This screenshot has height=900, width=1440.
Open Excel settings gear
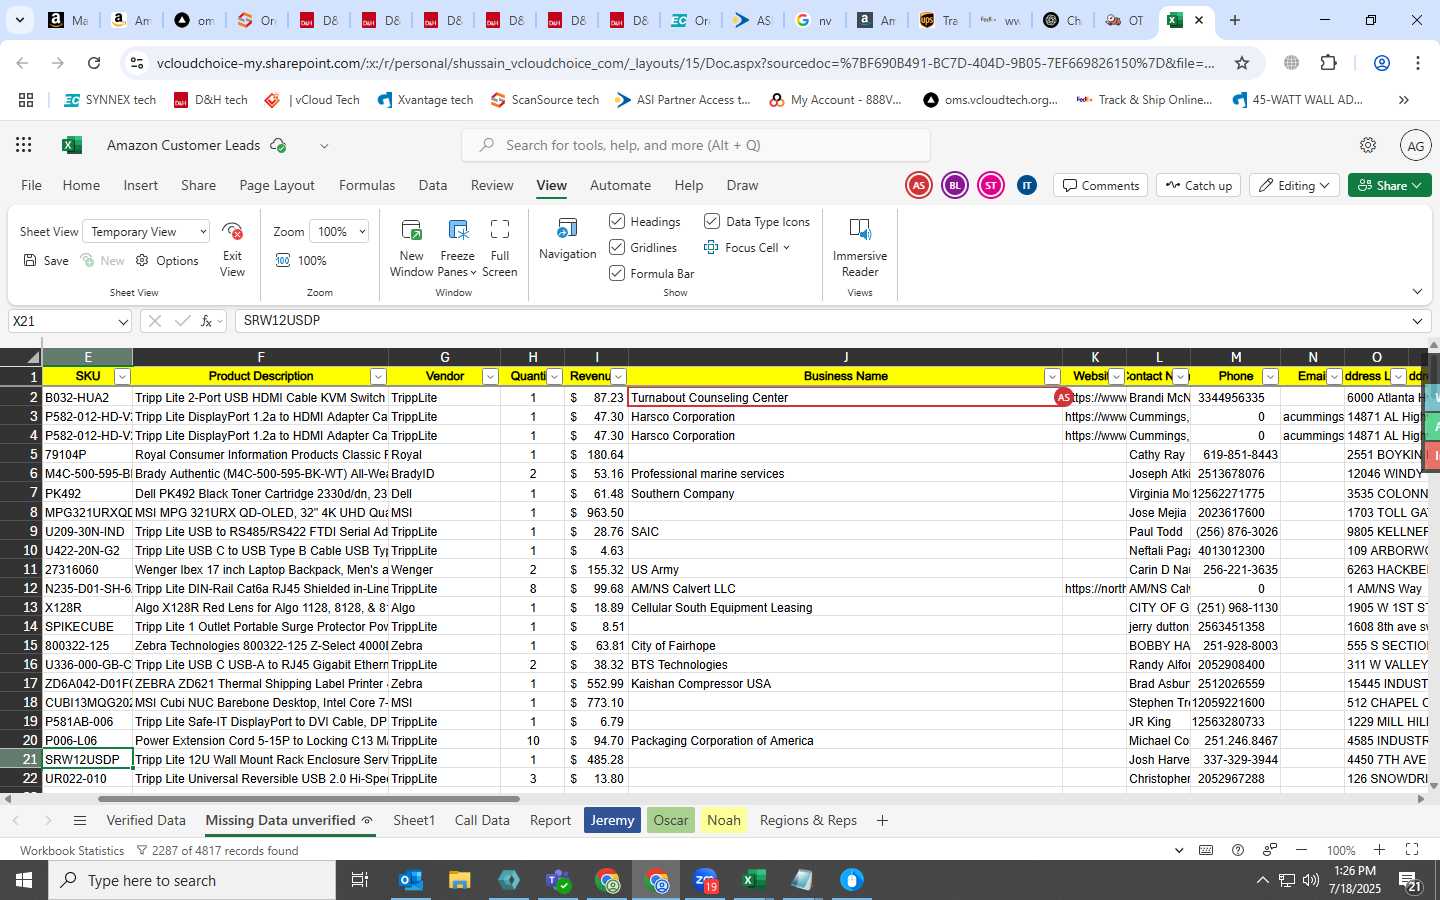(x=1368, y=145)
